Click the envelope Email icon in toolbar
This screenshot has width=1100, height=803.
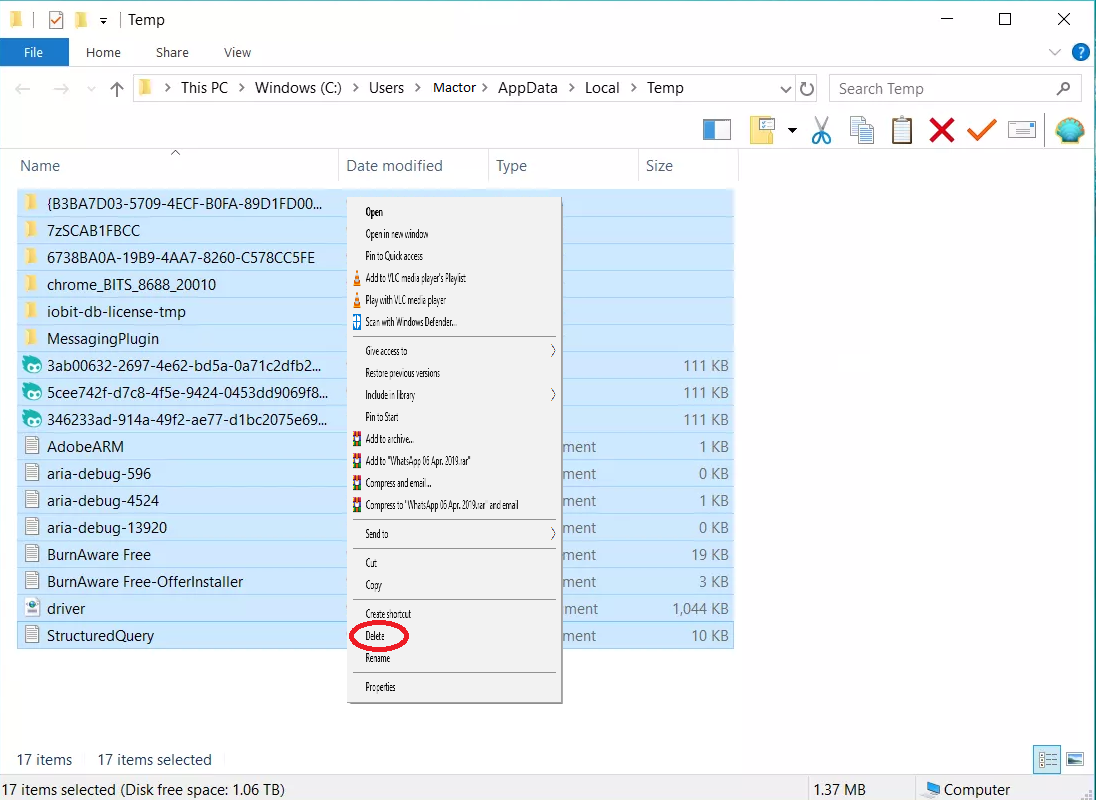[x=1021, y=130]
